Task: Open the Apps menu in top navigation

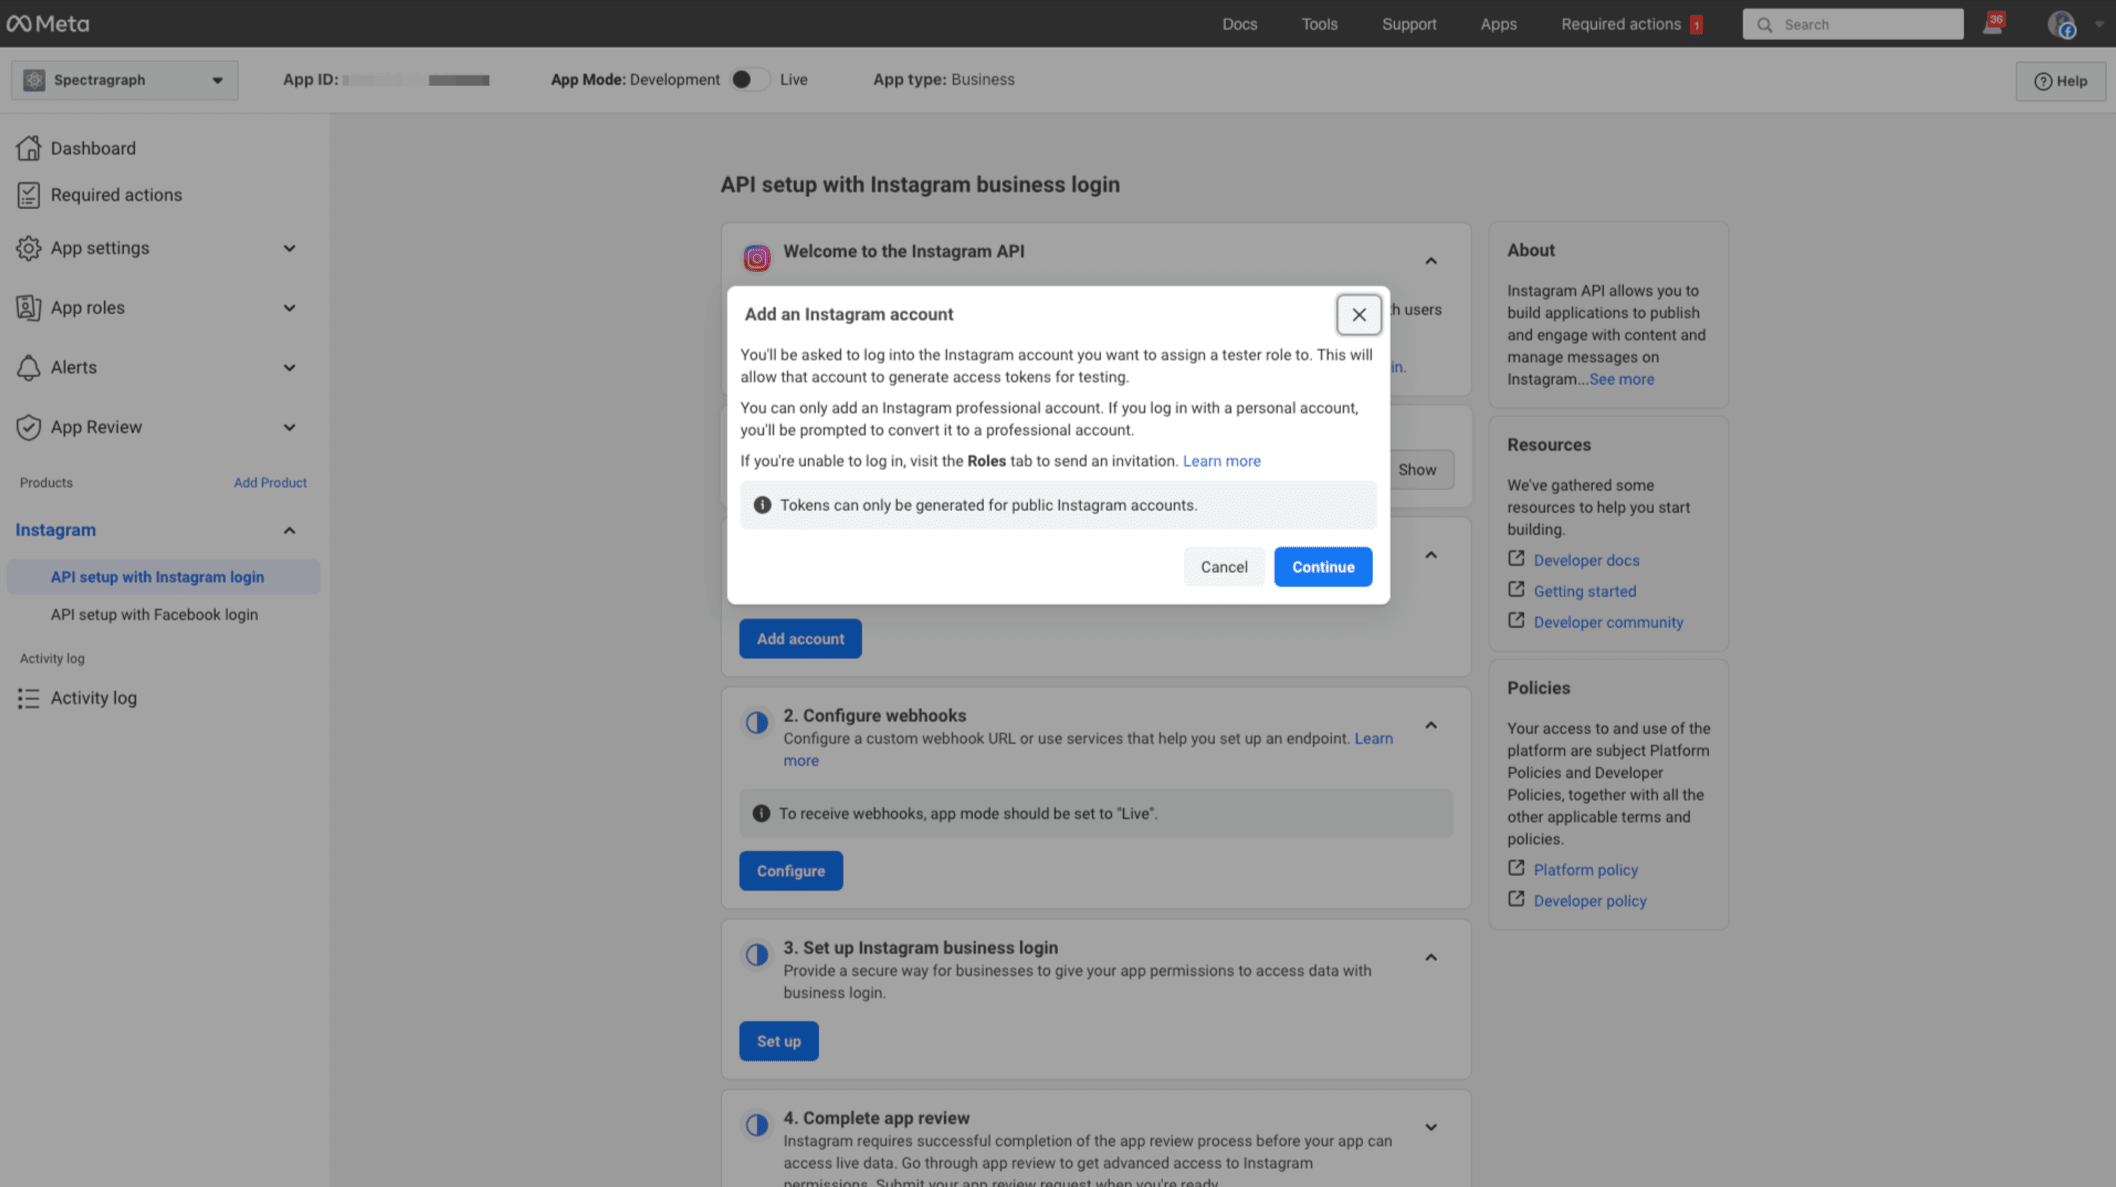Action: (1498, 23)
